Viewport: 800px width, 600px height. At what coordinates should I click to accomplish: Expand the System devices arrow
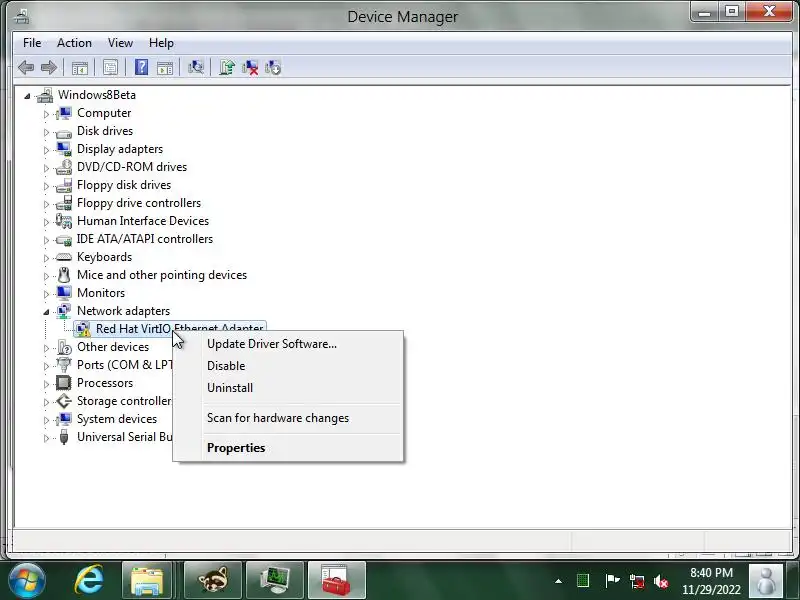(46, 420)
